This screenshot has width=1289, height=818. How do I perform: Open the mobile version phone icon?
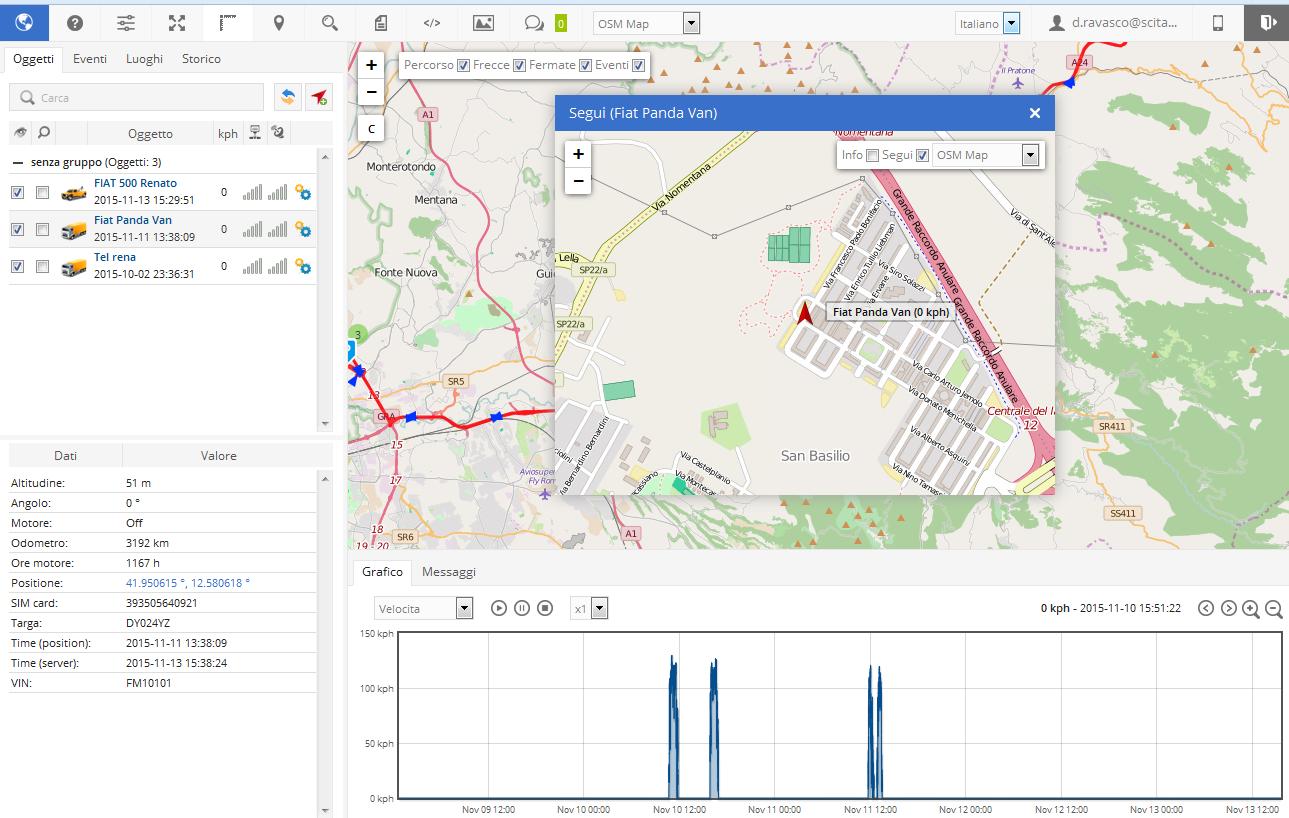pos(1218,23)
